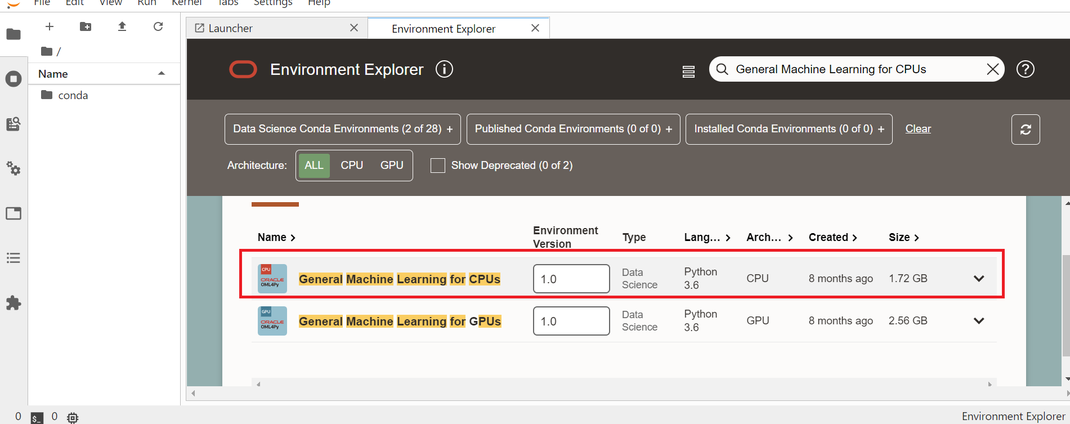Open the Run menu
This screenshot has width=1070, height=424.
(x=147, y=3)
